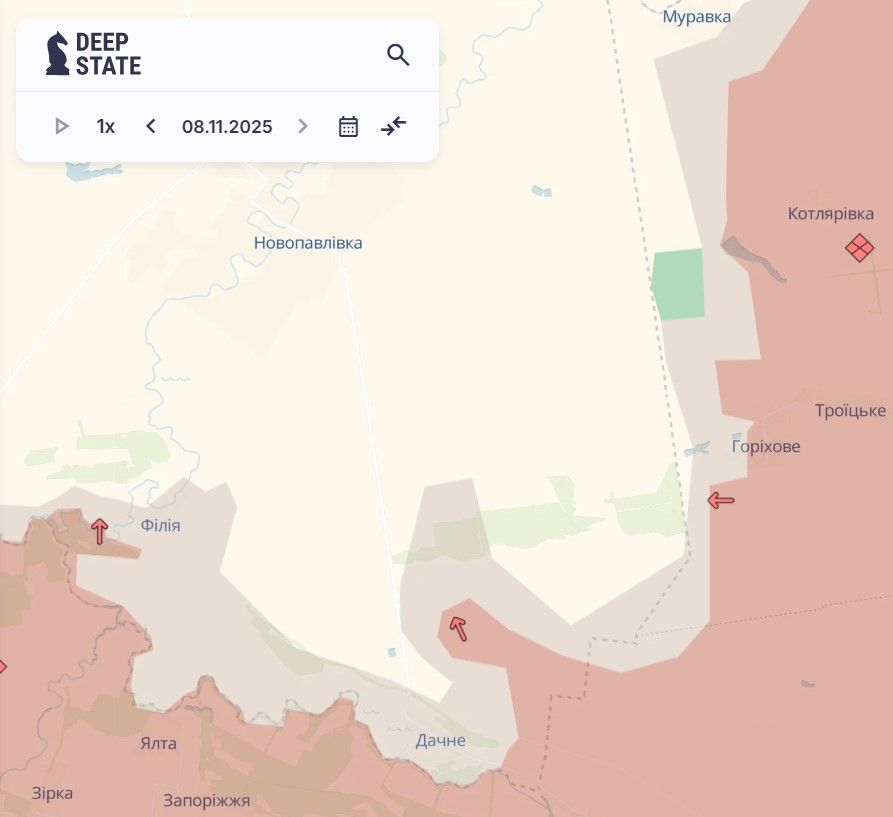Viewport: 893px width, 817px height.
Task: Select the red arrow west of Горіхове
Action: 721,500
